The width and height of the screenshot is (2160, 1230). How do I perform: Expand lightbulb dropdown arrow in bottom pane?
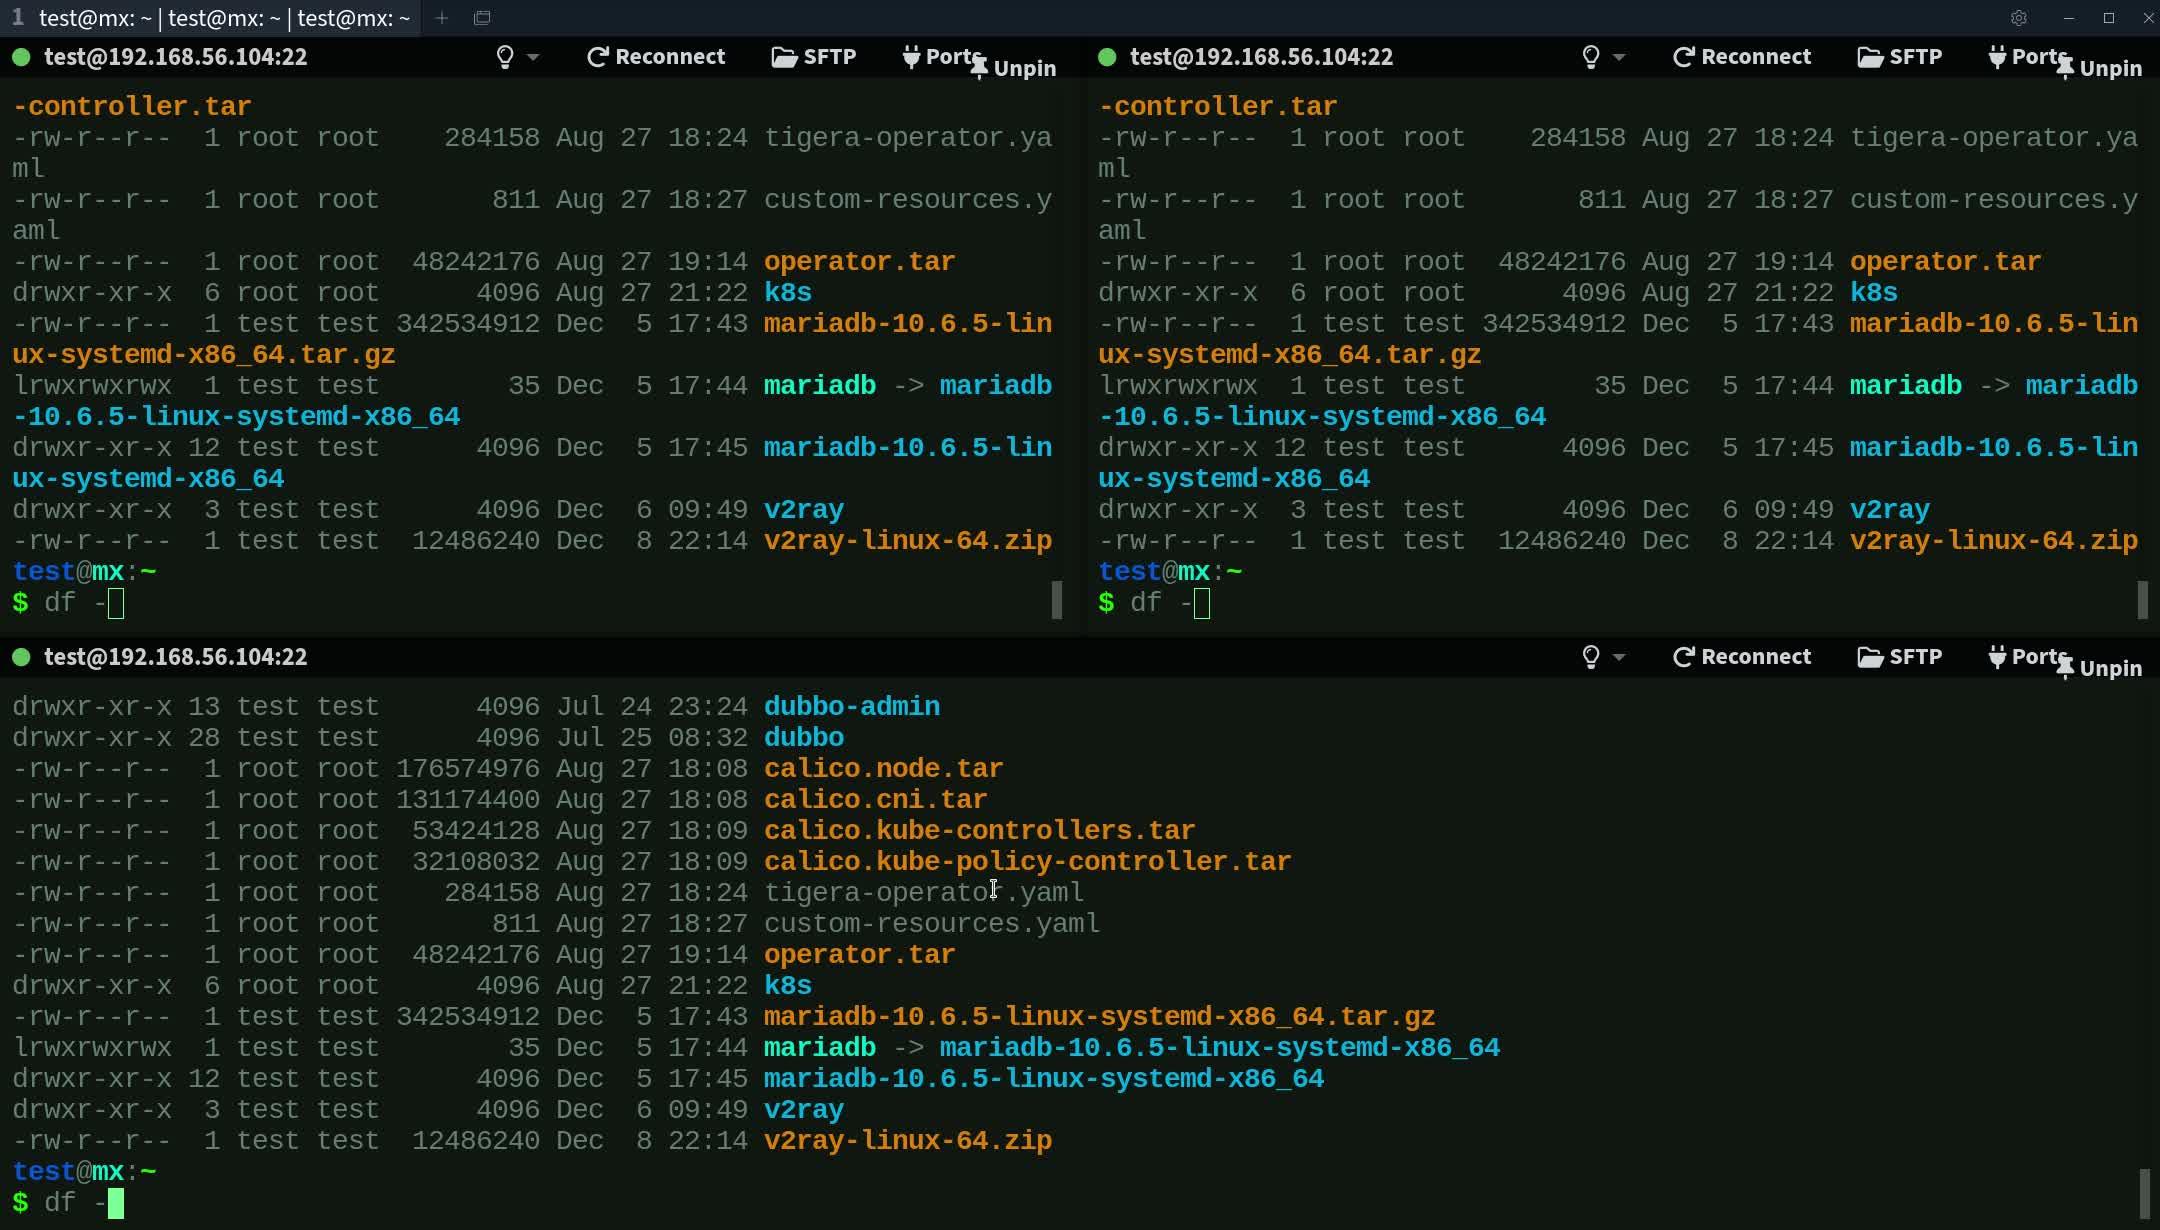coord(1620,657)
